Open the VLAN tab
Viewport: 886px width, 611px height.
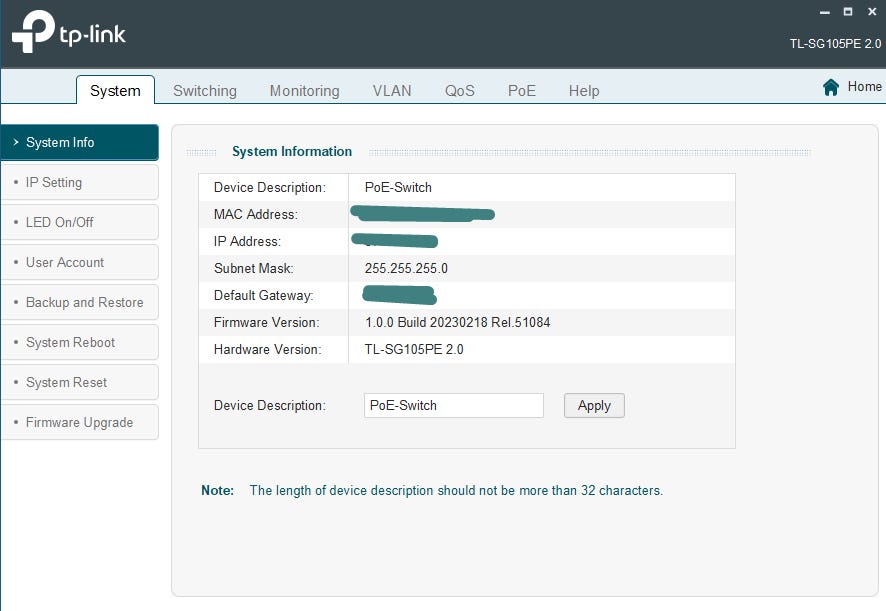pyautogui.click(x=392, y=91)
